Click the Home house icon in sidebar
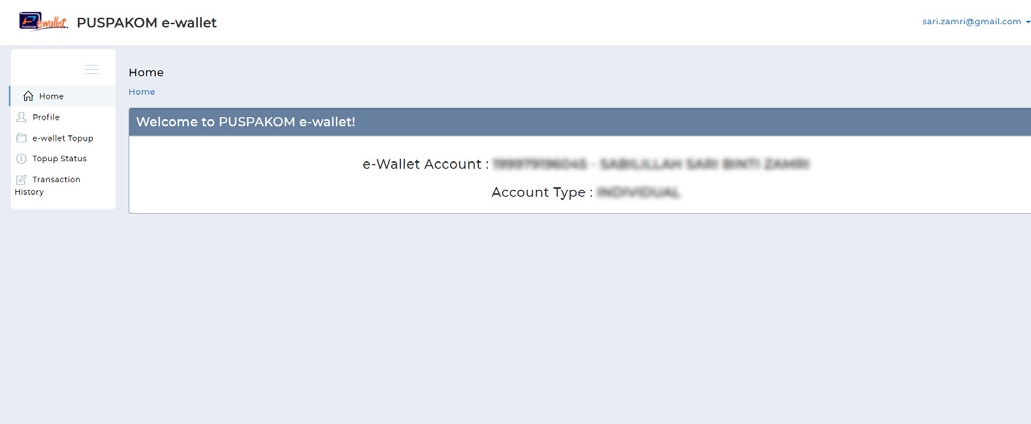This screenshot has height=424, width=1031. coord(28,96)
